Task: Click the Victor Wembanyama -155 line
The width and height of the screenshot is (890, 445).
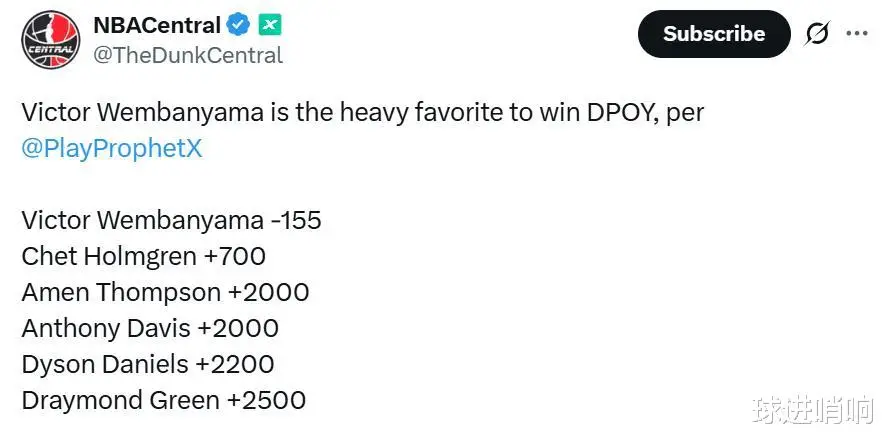Action: pyautogui.click(x=171, y=220)
